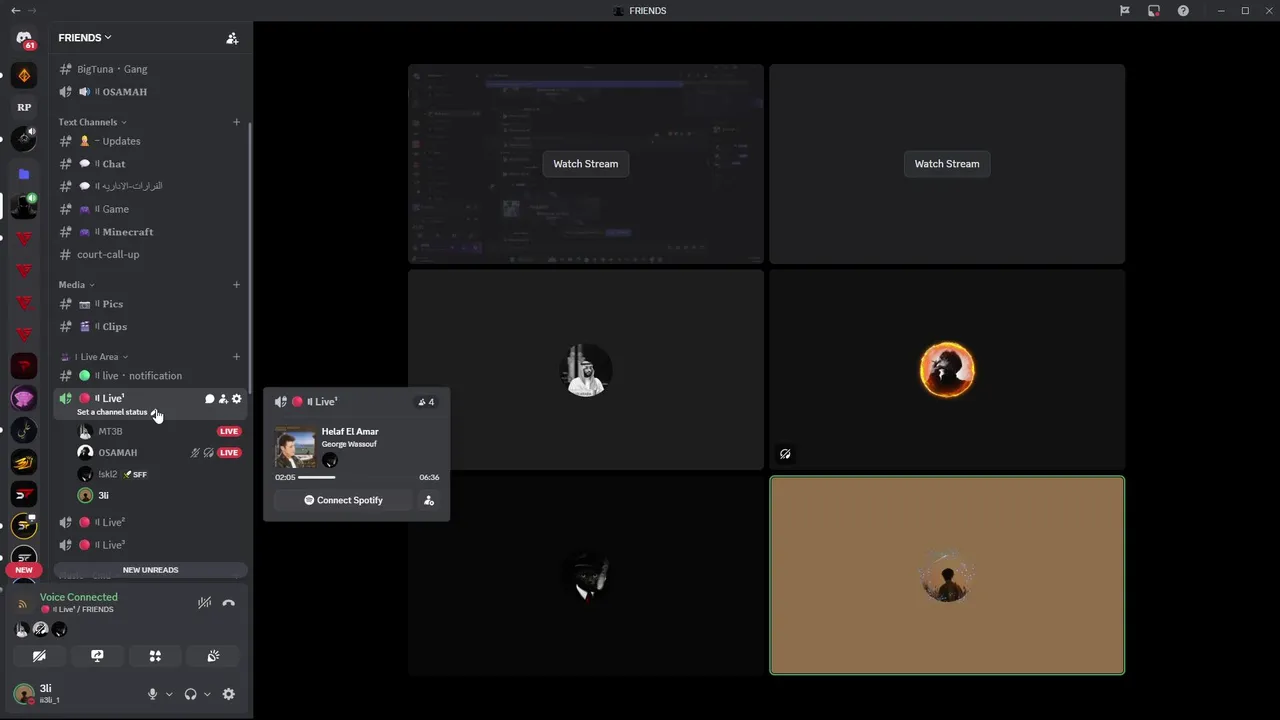Click Connect Spotify button
The image size is (1280, 720).
click(344, 500)
